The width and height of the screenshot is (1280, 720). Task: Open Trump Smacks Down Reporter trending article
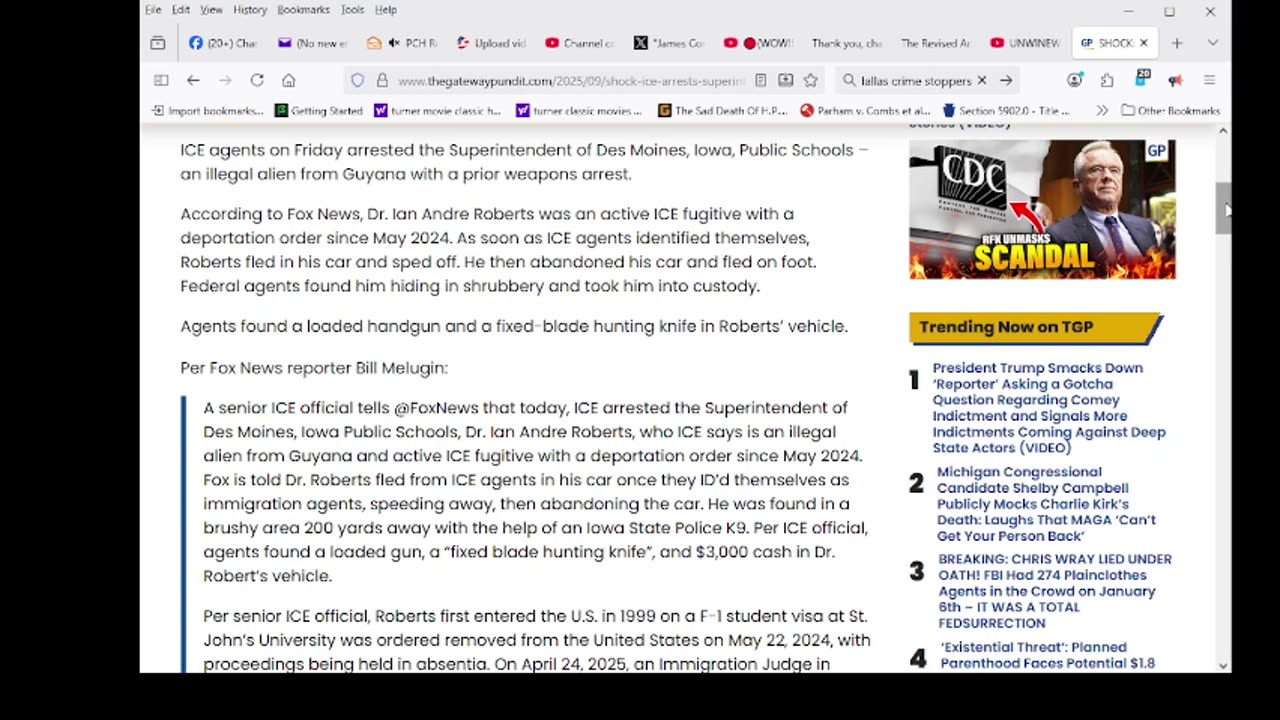(x=1049, y=408)
